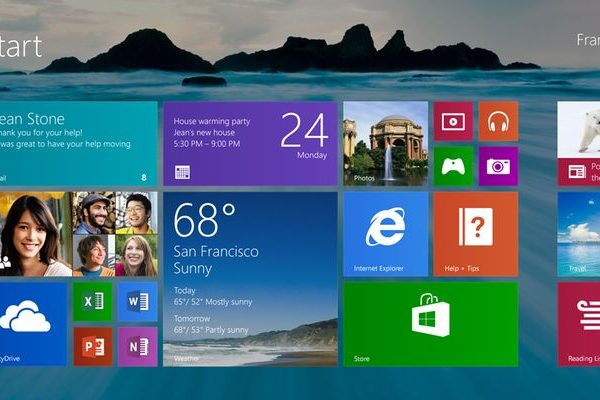Image resolution: width=600 pixels, height=400 pixels.
Task: Open the Travel tile
Action: coord(578,234)
